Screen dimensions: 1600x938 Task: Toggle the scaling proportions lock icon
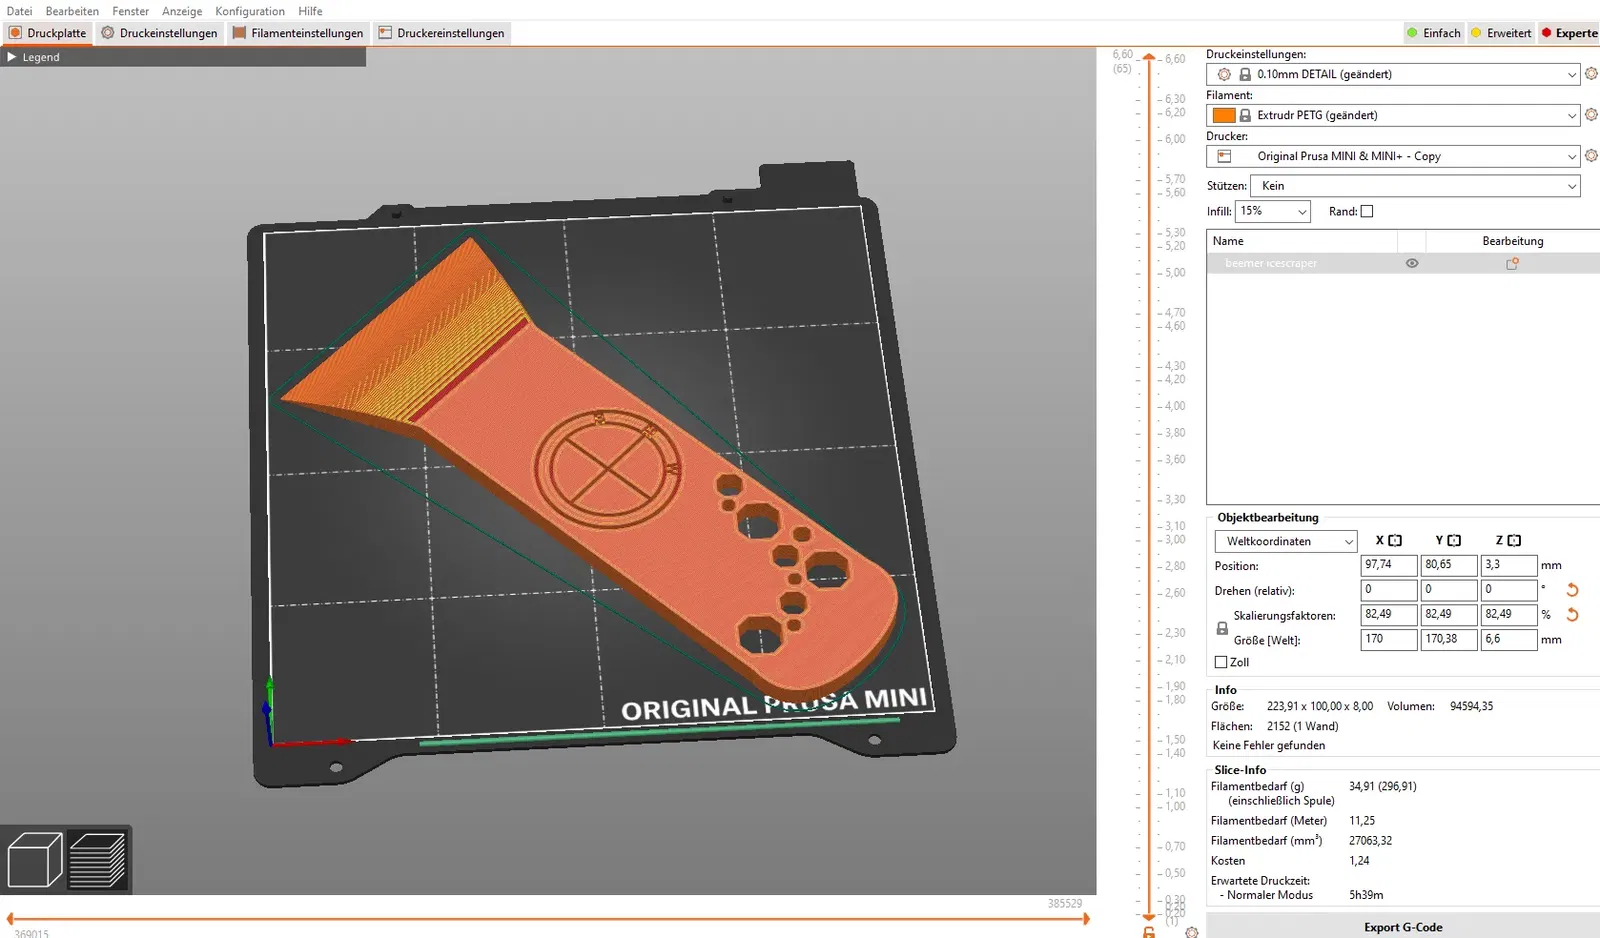point(1222,628)
